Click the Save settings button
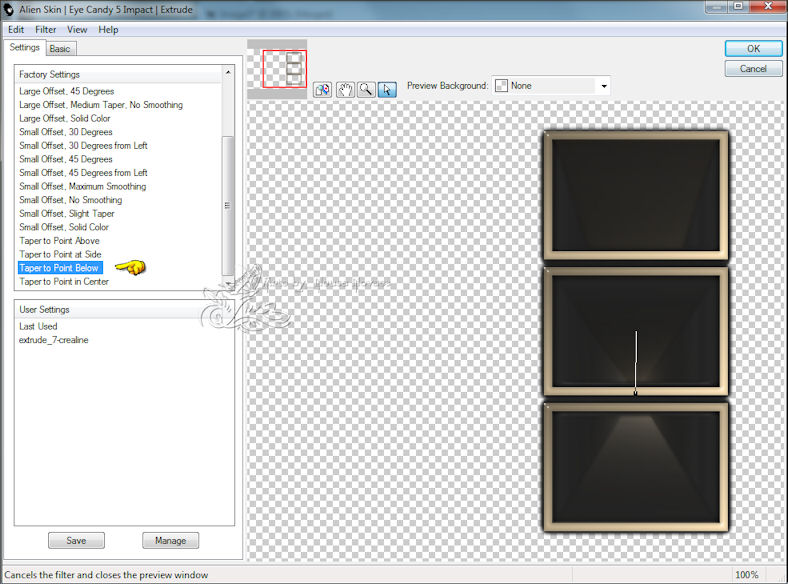Viewport: 788px width, 584px height. (x=76, y=541)
